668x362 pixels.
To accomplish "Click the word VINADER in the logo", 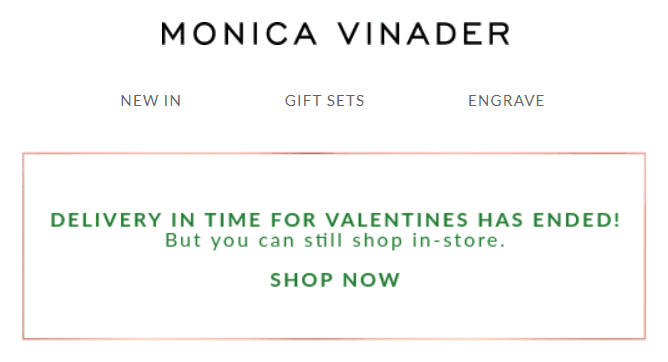I will click(424, 34).
